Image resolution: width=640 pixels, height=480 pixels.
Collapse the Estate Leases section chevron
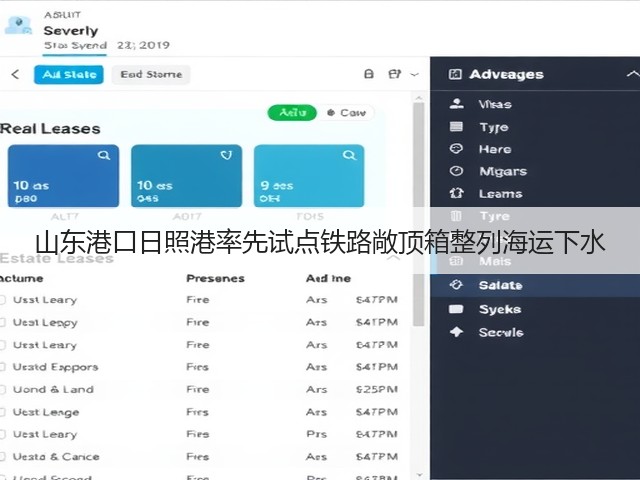point(393,258)
